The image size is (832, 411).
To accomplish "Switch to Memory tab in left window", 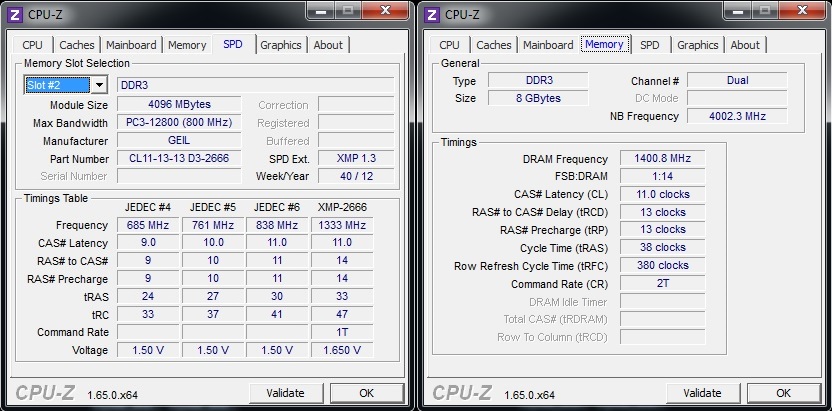I will 187,45.
